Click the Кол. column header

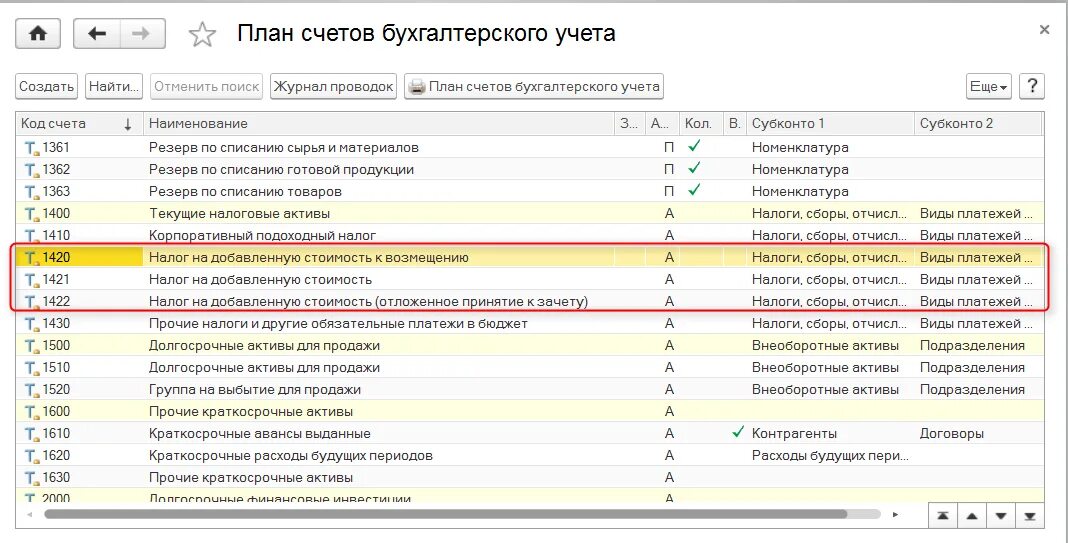click(x=700, y=123)
